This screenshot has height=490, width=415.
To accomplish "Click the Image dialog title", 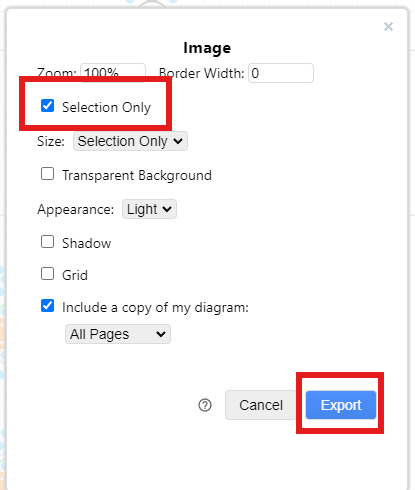I will [207, 48].
